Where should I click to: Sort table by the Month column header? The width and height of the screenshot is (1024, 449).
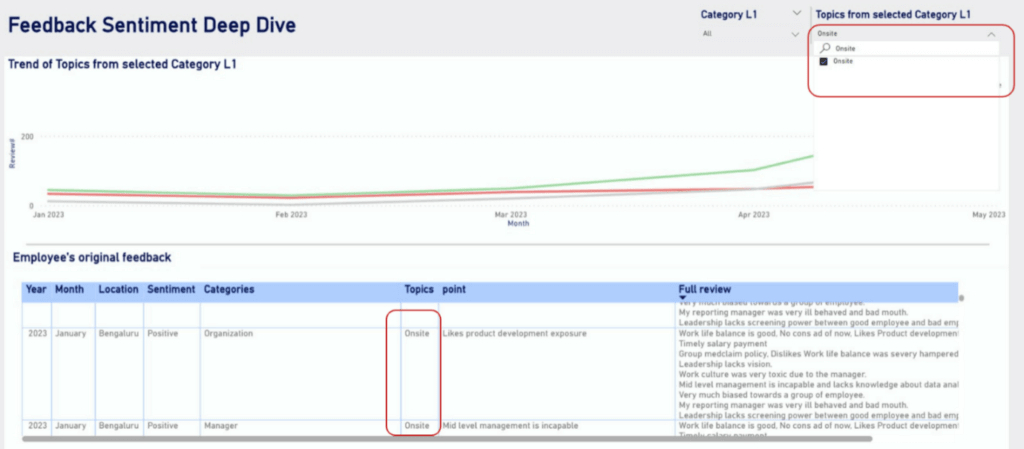coord(70,289)
